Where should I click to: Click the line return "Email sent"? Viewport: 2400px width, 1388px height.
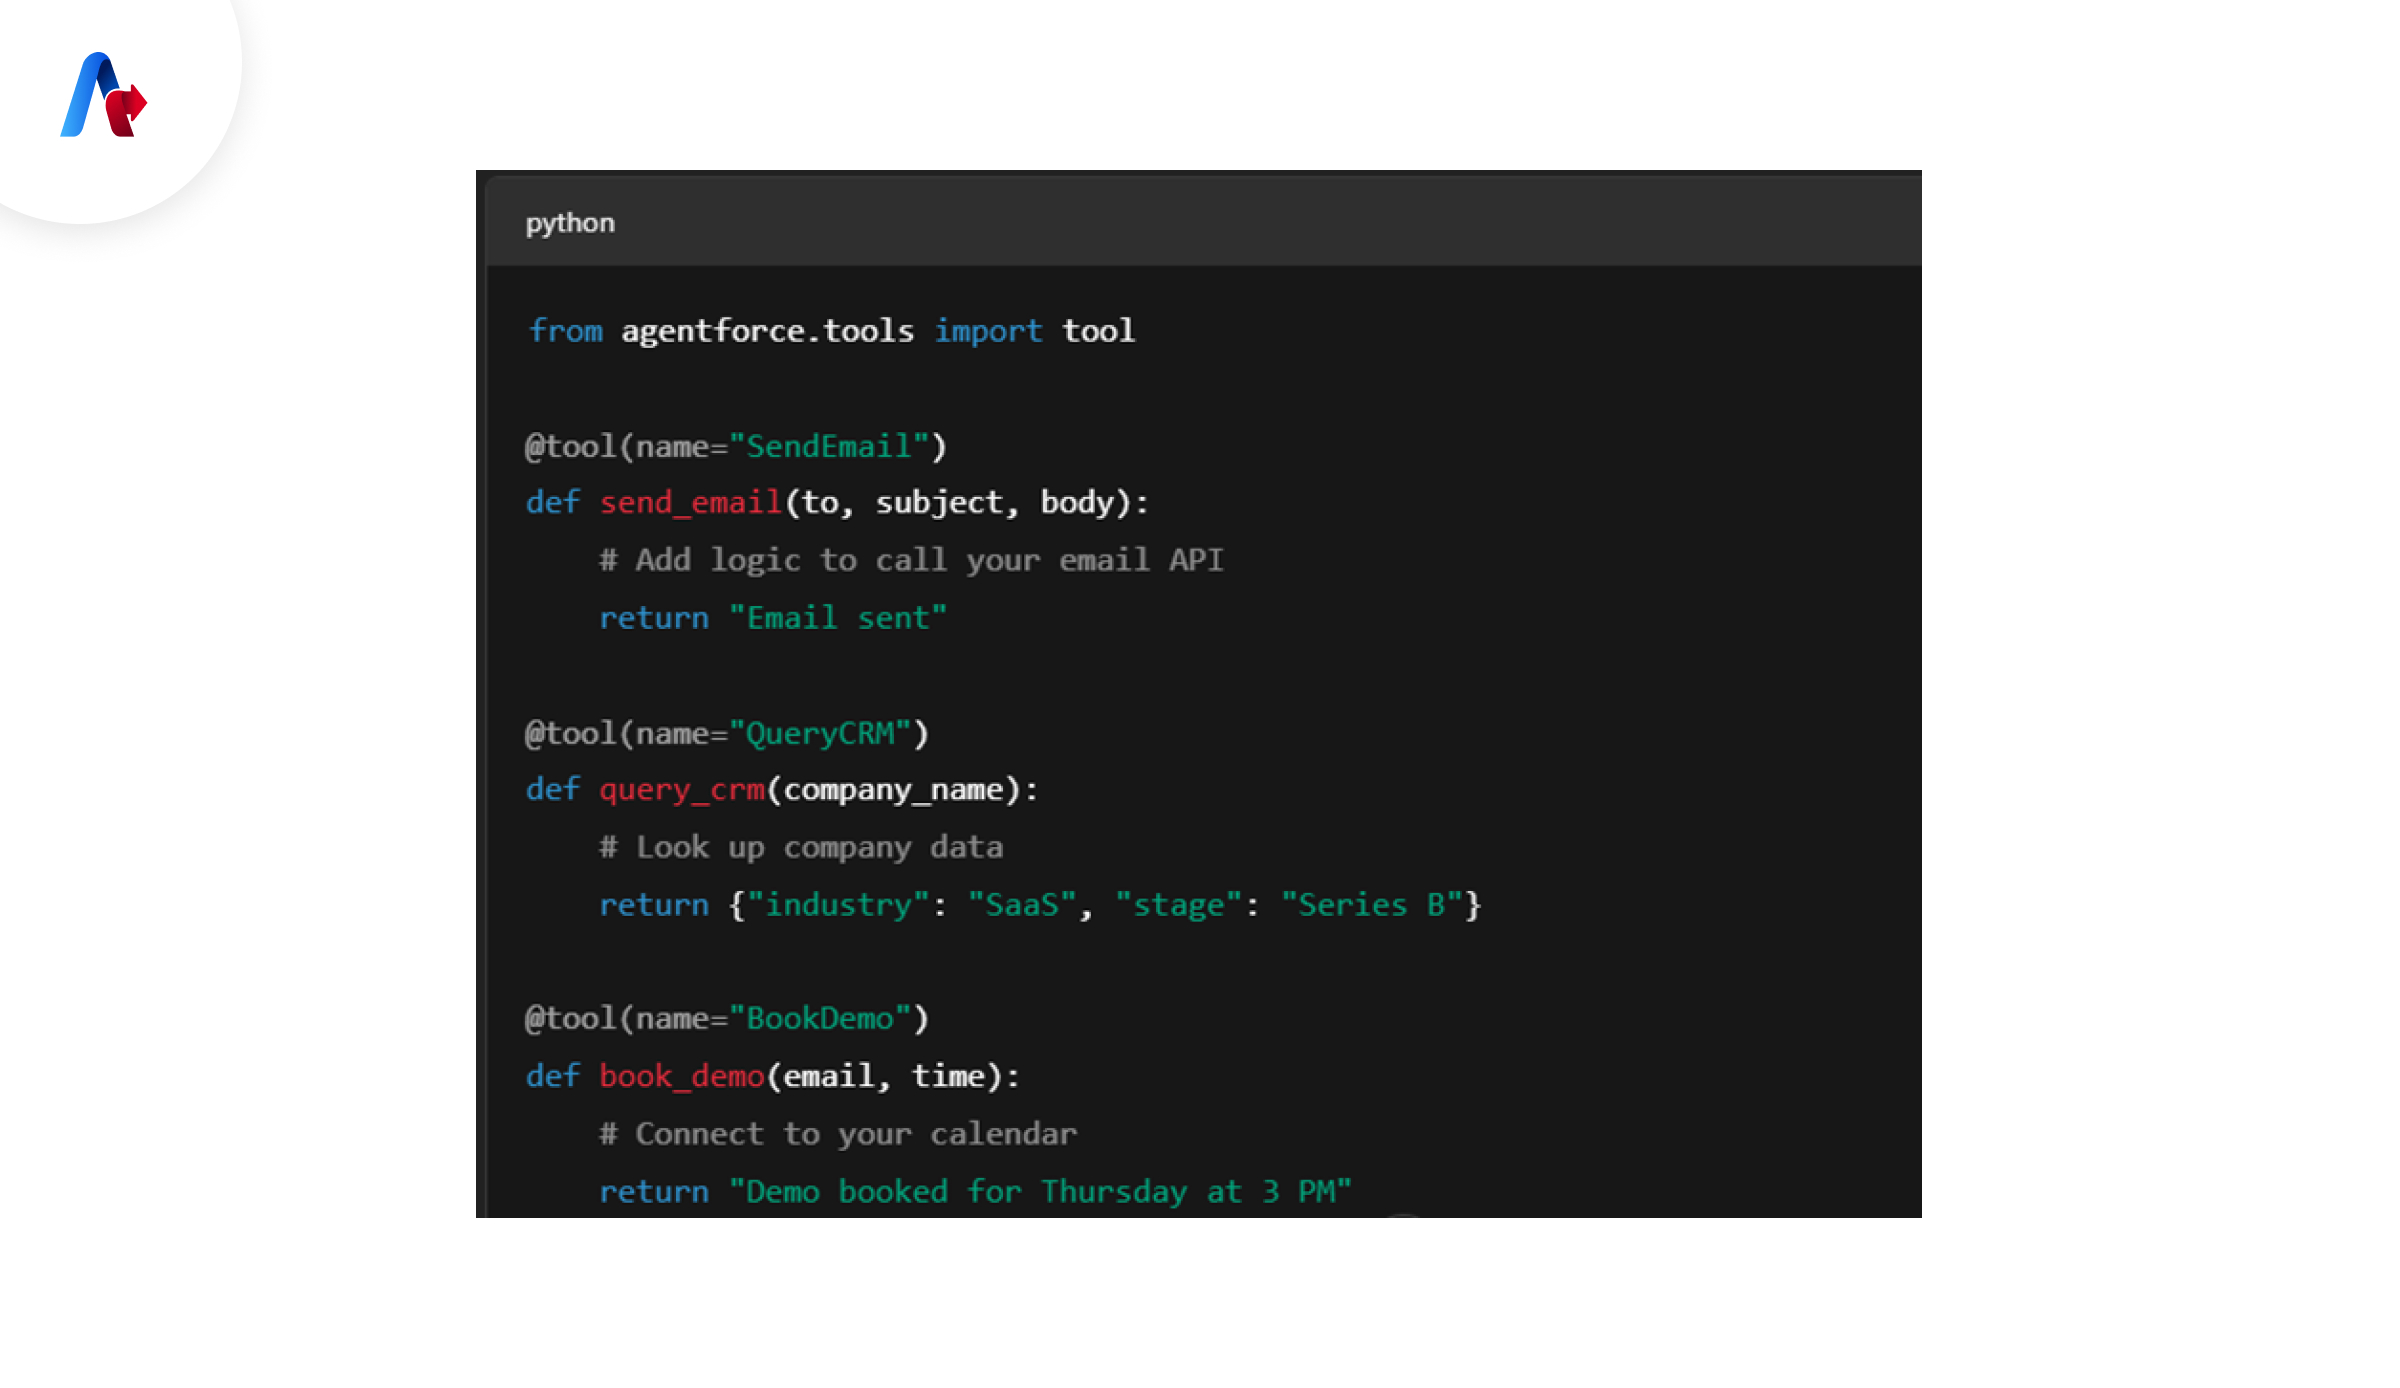[772, 618]
